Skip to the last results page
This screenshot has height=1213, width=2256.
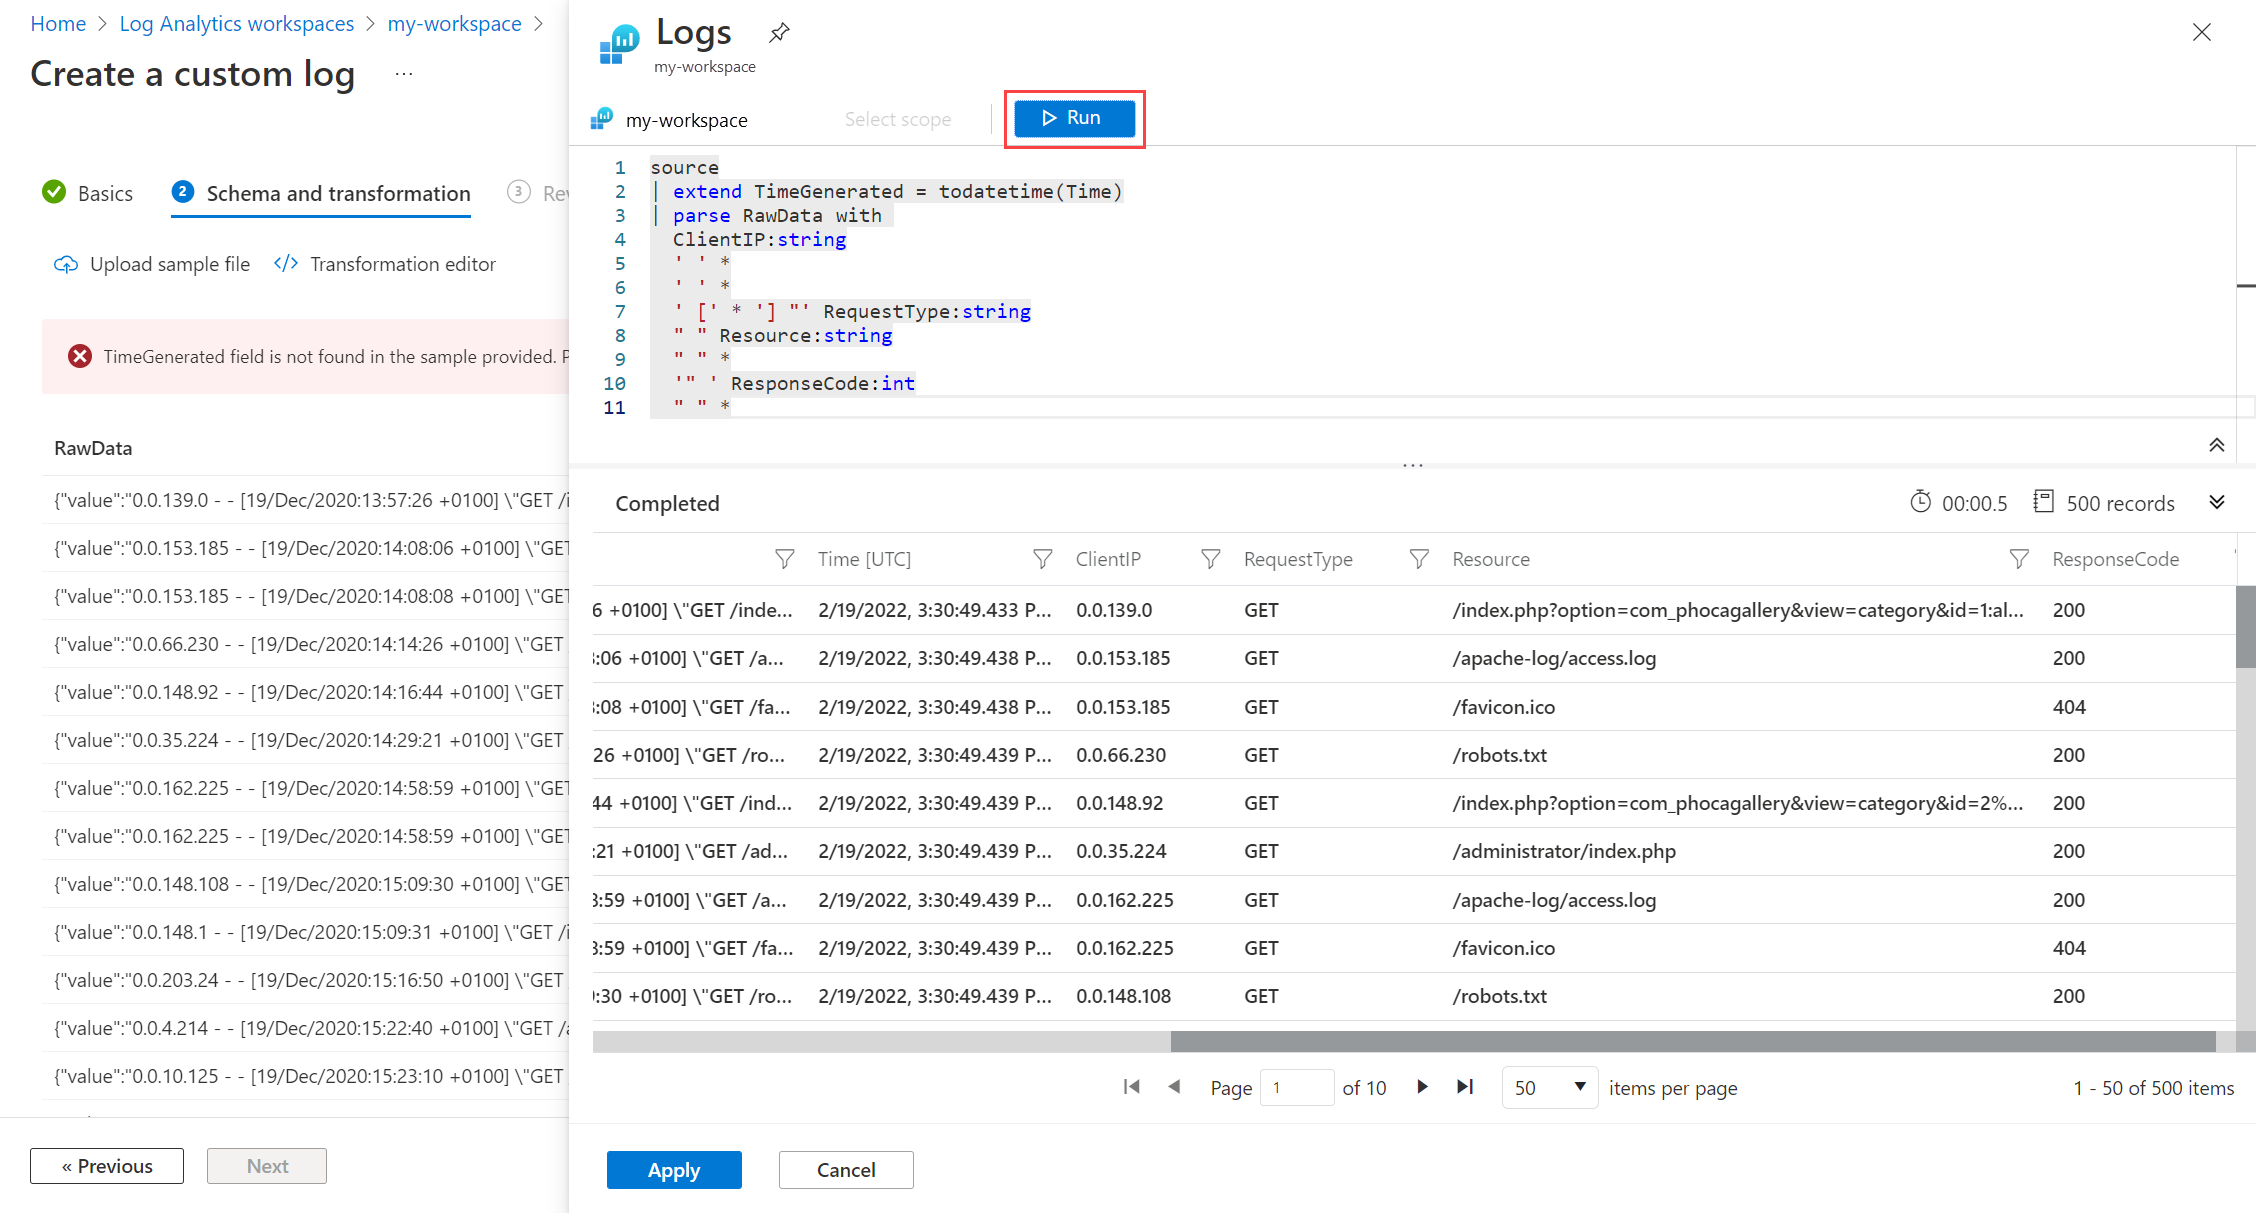pyautogui.click(x=1465, y=1087)
